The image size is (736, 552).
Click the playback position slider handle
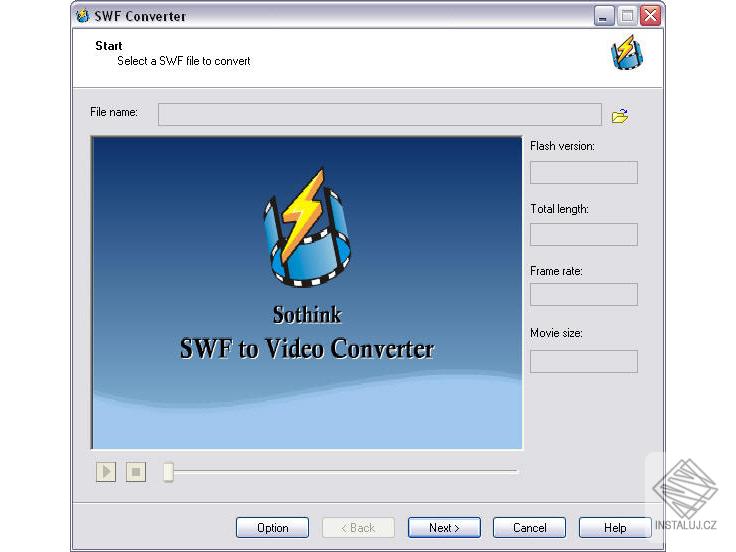click(x=169, y=472)
